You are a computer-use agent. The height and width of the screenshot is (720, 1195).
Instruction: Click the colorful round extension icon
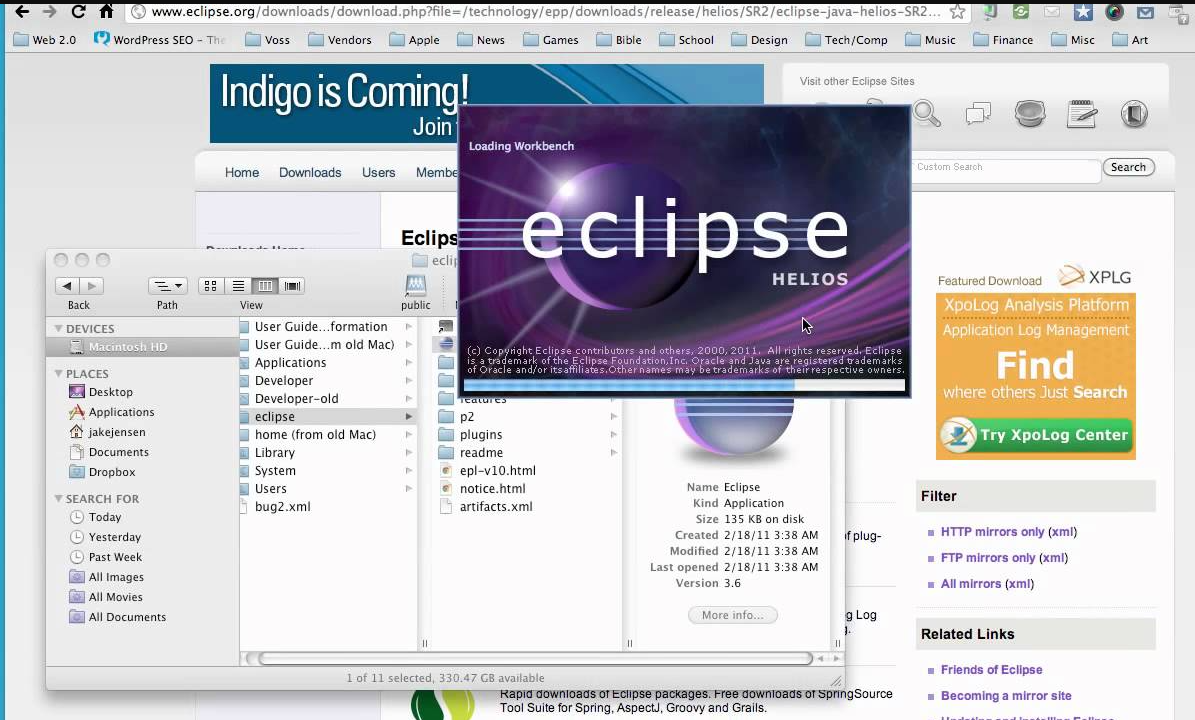tap(1114, 12)
